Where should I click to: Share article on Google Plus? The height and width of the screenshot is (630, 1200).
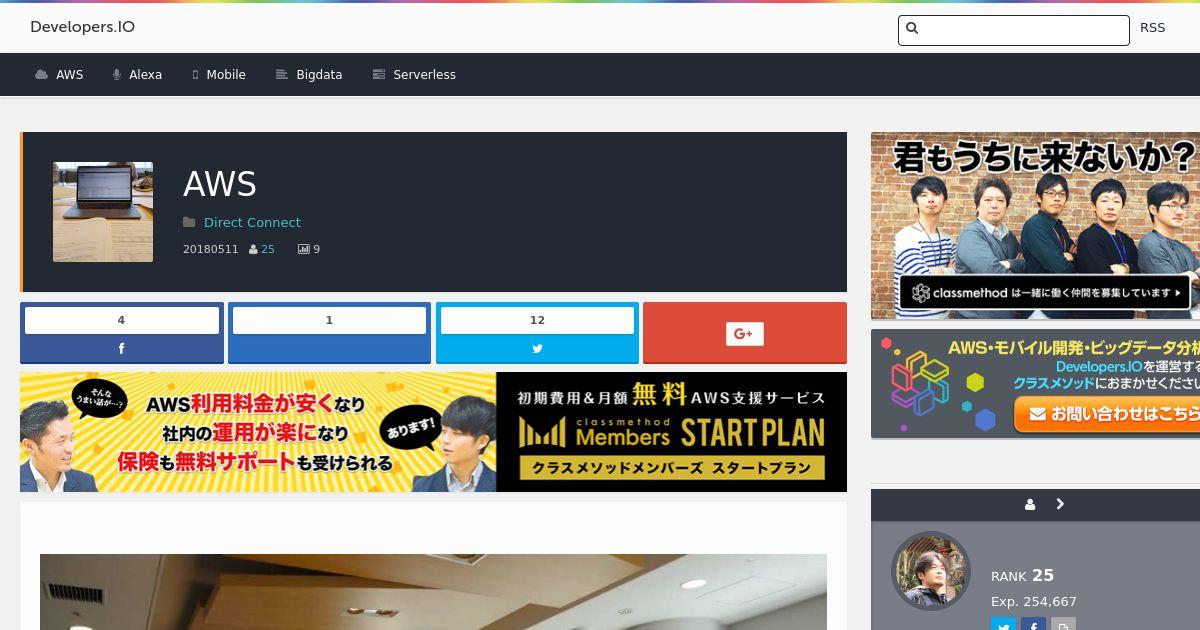[x=745, y=333]
